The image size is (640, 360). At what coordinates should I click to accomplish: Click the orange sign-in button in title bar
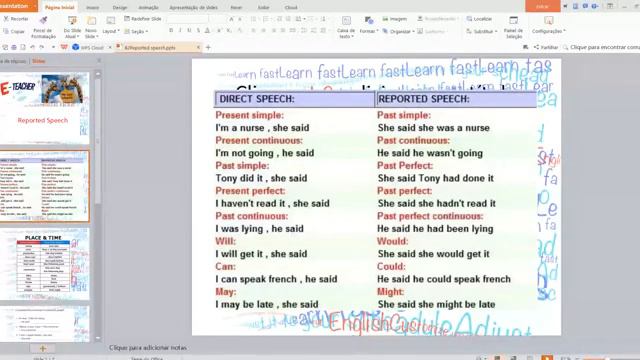click(x=542, y=6)
